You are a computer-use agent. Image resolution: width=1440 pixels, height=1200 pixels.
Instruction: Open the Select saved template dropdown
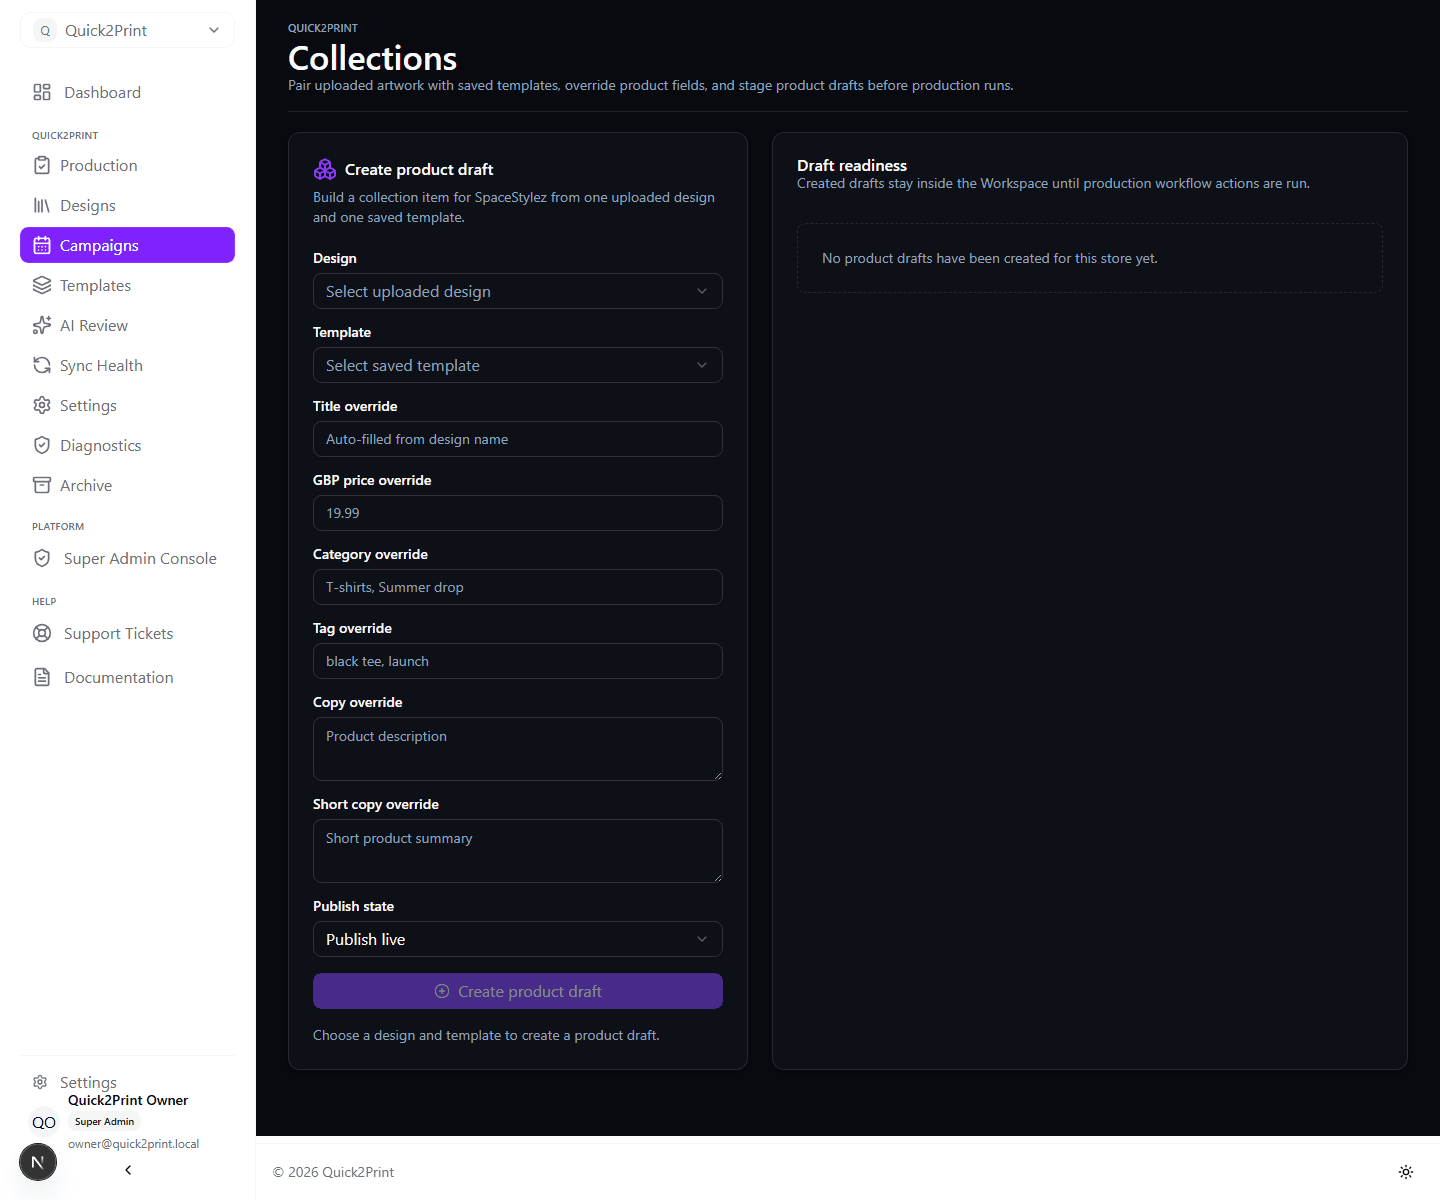[517, 365]
